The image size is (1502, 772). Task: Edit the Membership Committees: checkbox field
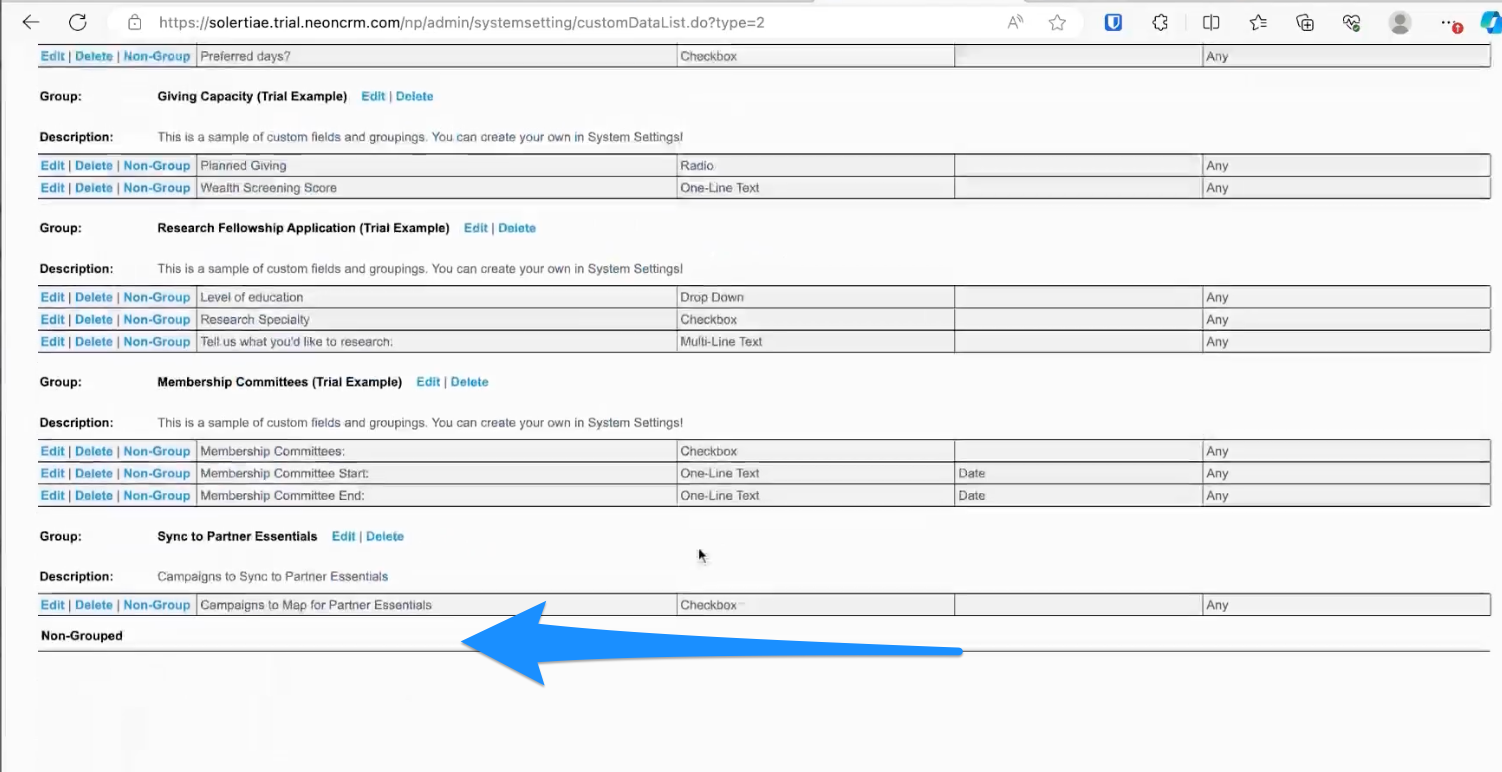click(52, 451)
